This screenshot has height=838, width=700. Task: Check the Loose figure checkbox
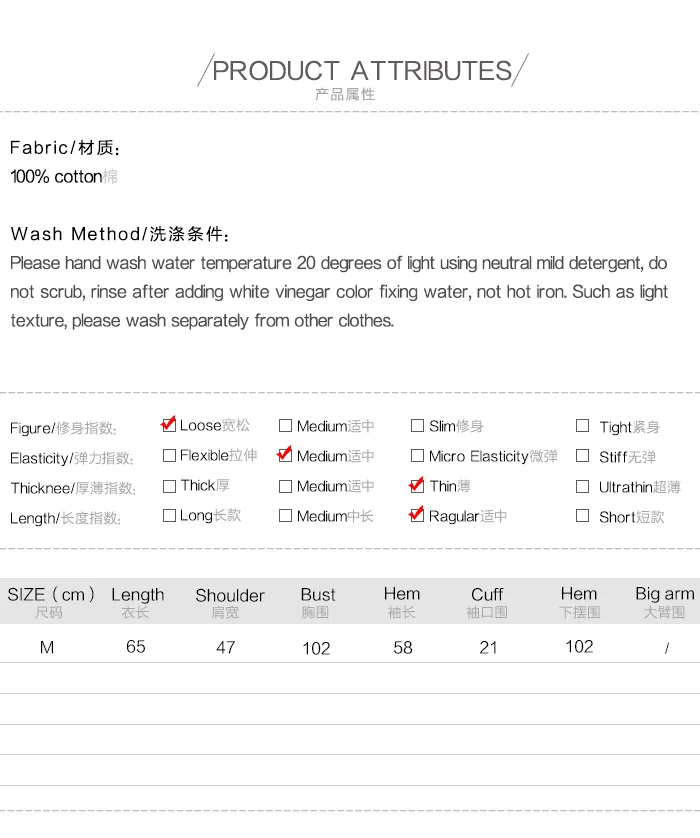point(169,425)
